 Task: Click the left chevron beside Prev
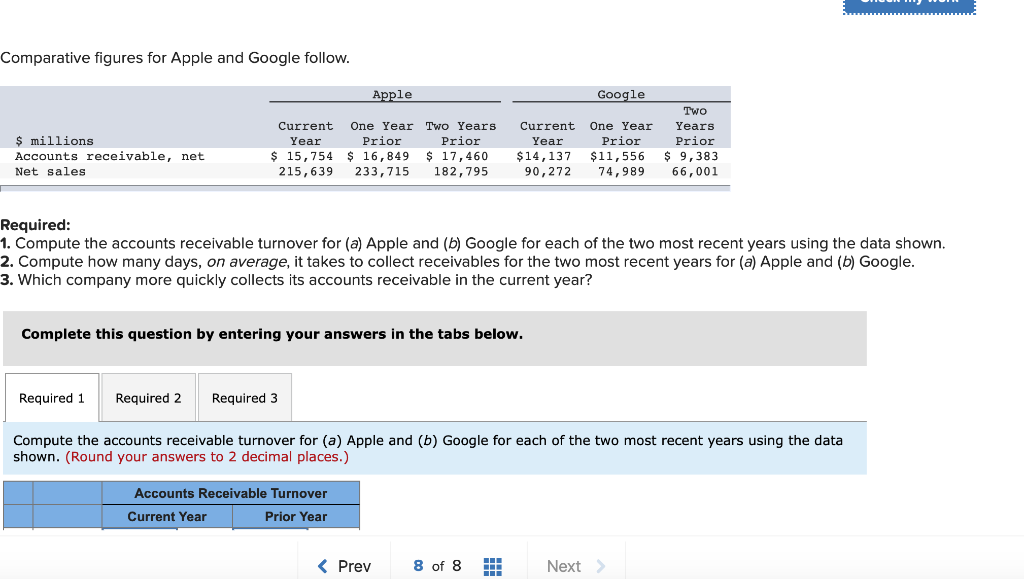click(323, 566)
